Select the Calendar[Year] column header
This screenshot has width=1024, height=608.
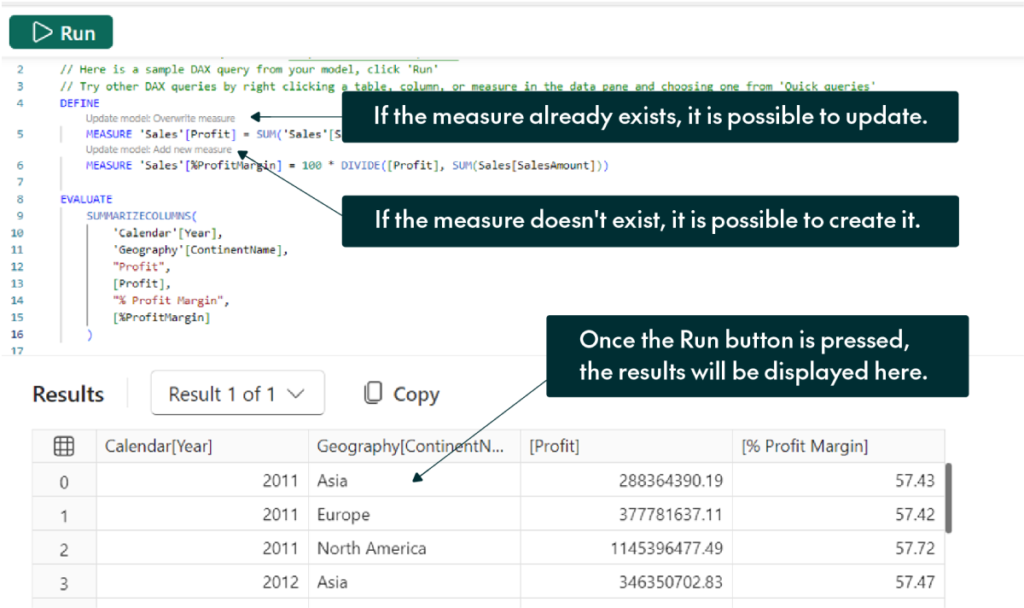[x=158, y=446]
